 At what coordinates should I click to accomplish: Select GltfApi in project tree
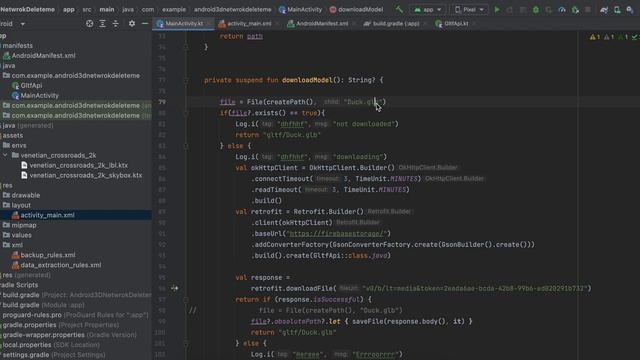tap(31, 85)
